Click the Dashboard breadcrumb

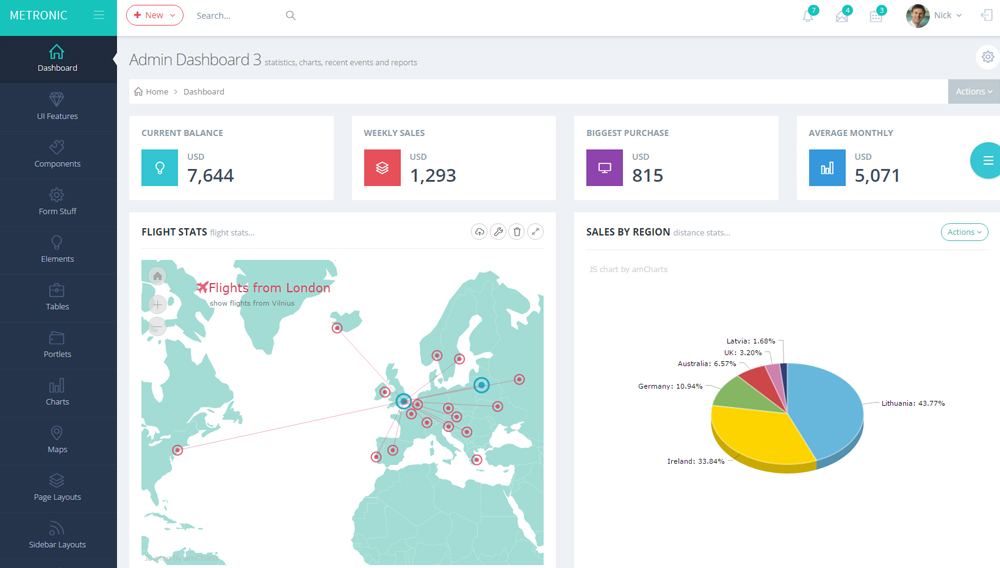[203, 92]
